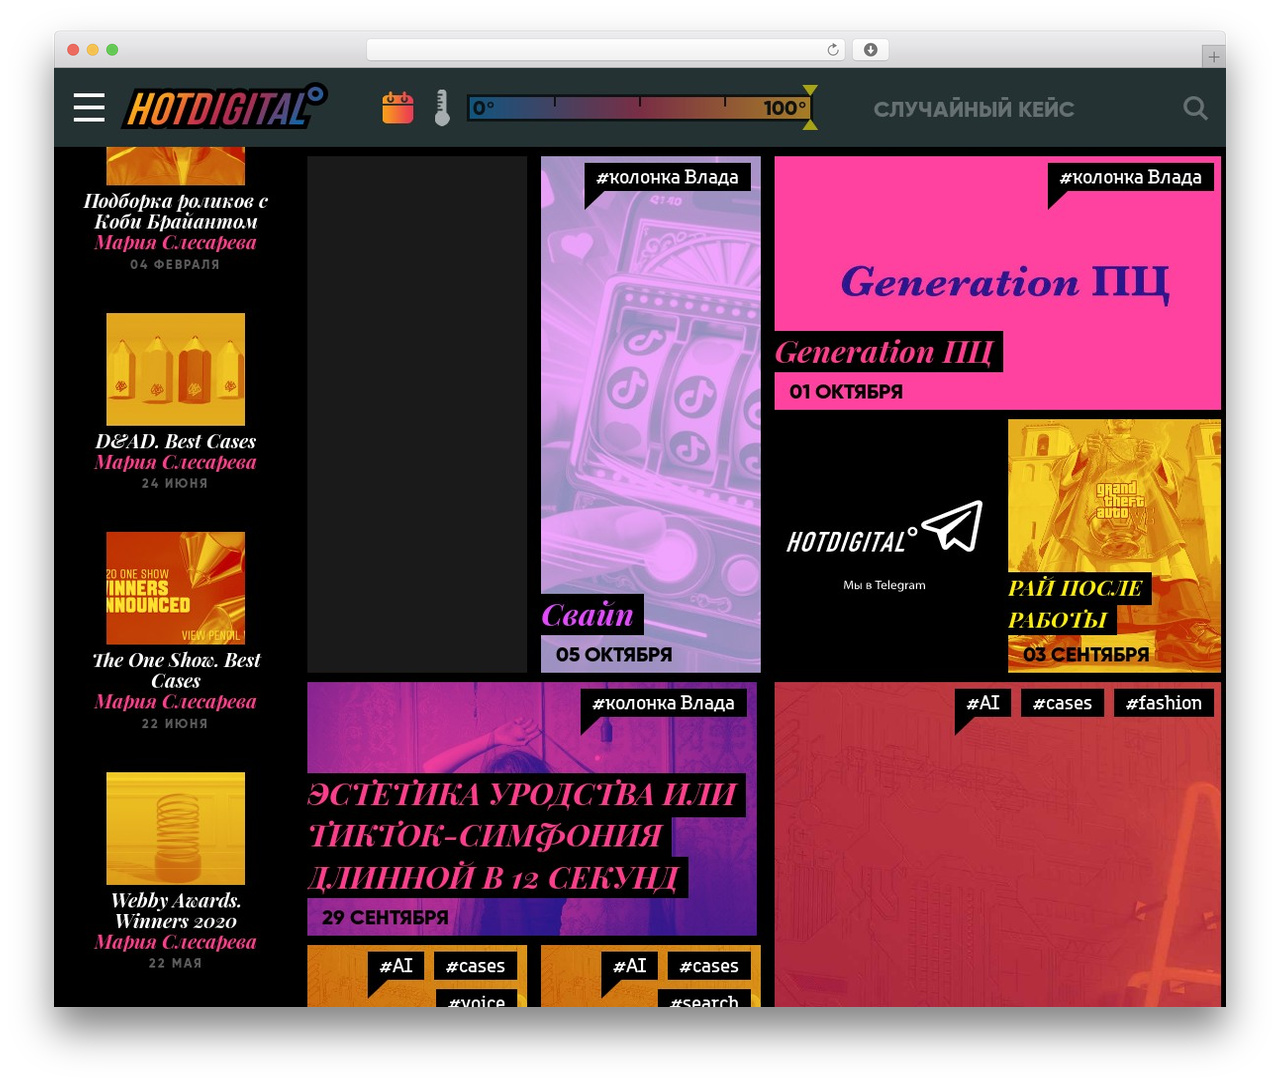
Task: Click the 29 СЕНТЯБРЯ date label
Action: (x=385, y=917)
